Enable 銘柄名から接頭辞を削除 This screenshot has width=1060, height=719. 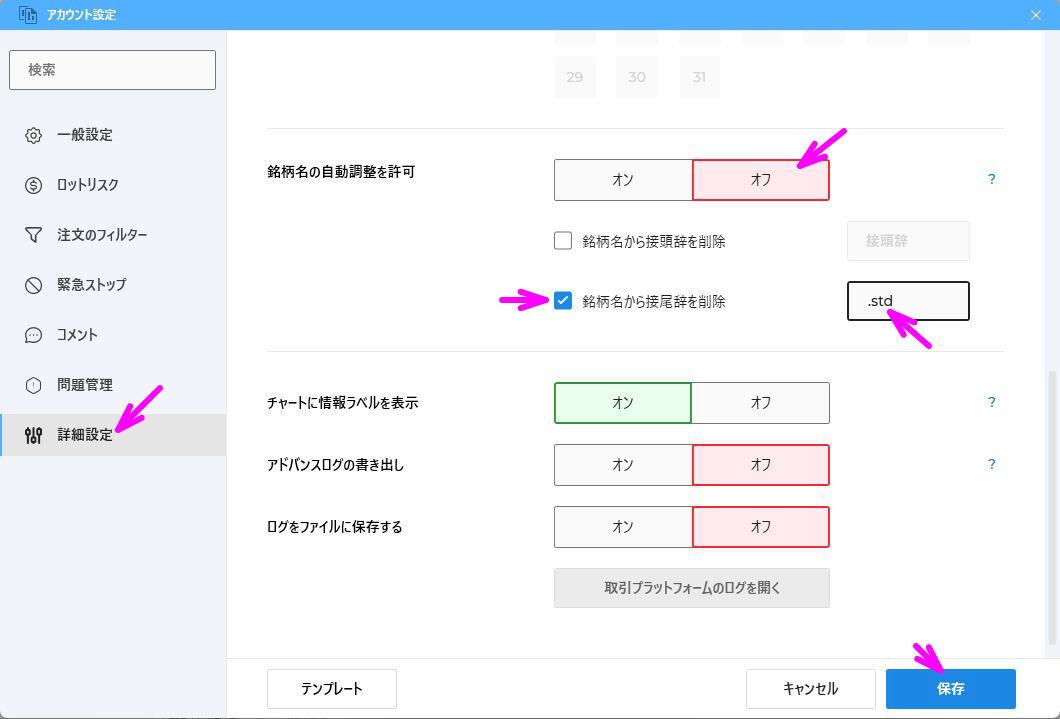coord(565,240)
